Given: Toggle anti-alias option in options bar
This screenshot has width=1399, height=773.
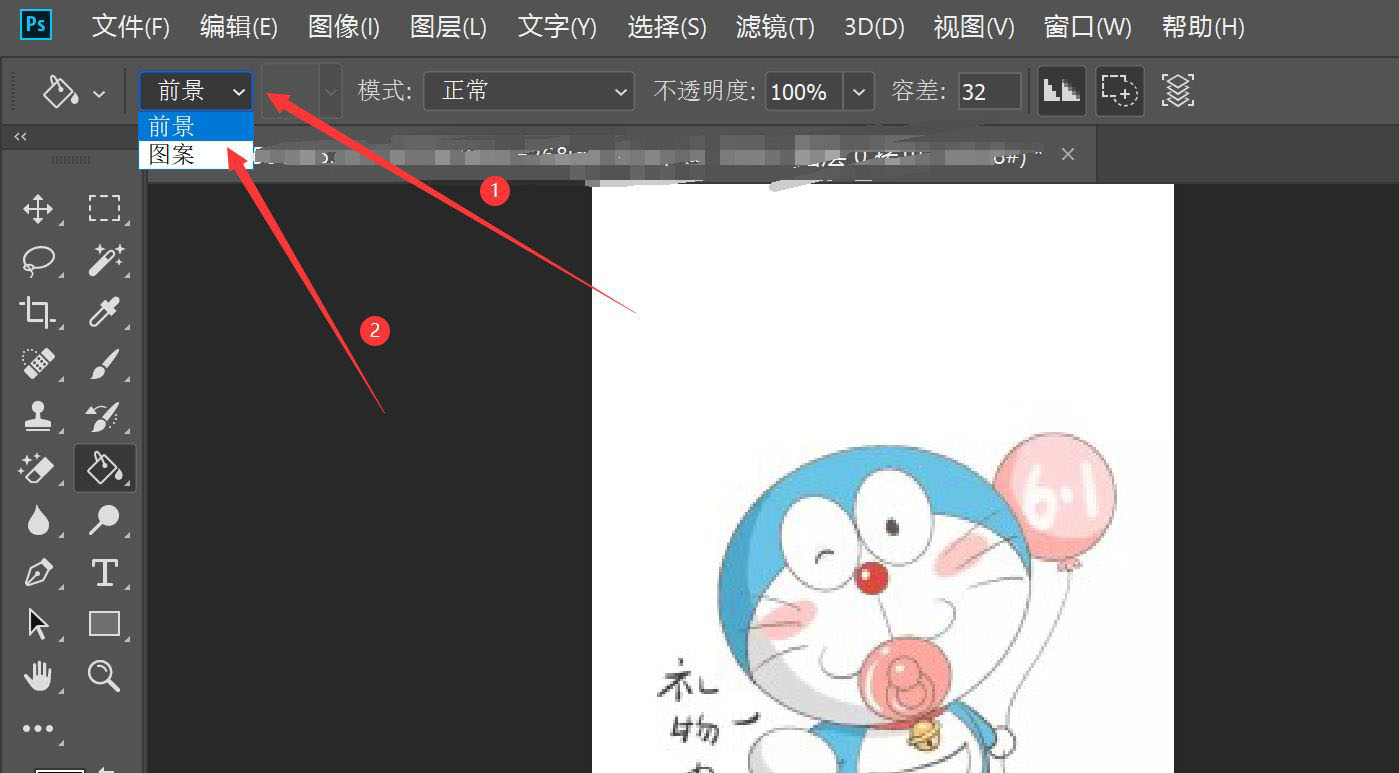Looking at the screenshot, I should click(1061, 91).
